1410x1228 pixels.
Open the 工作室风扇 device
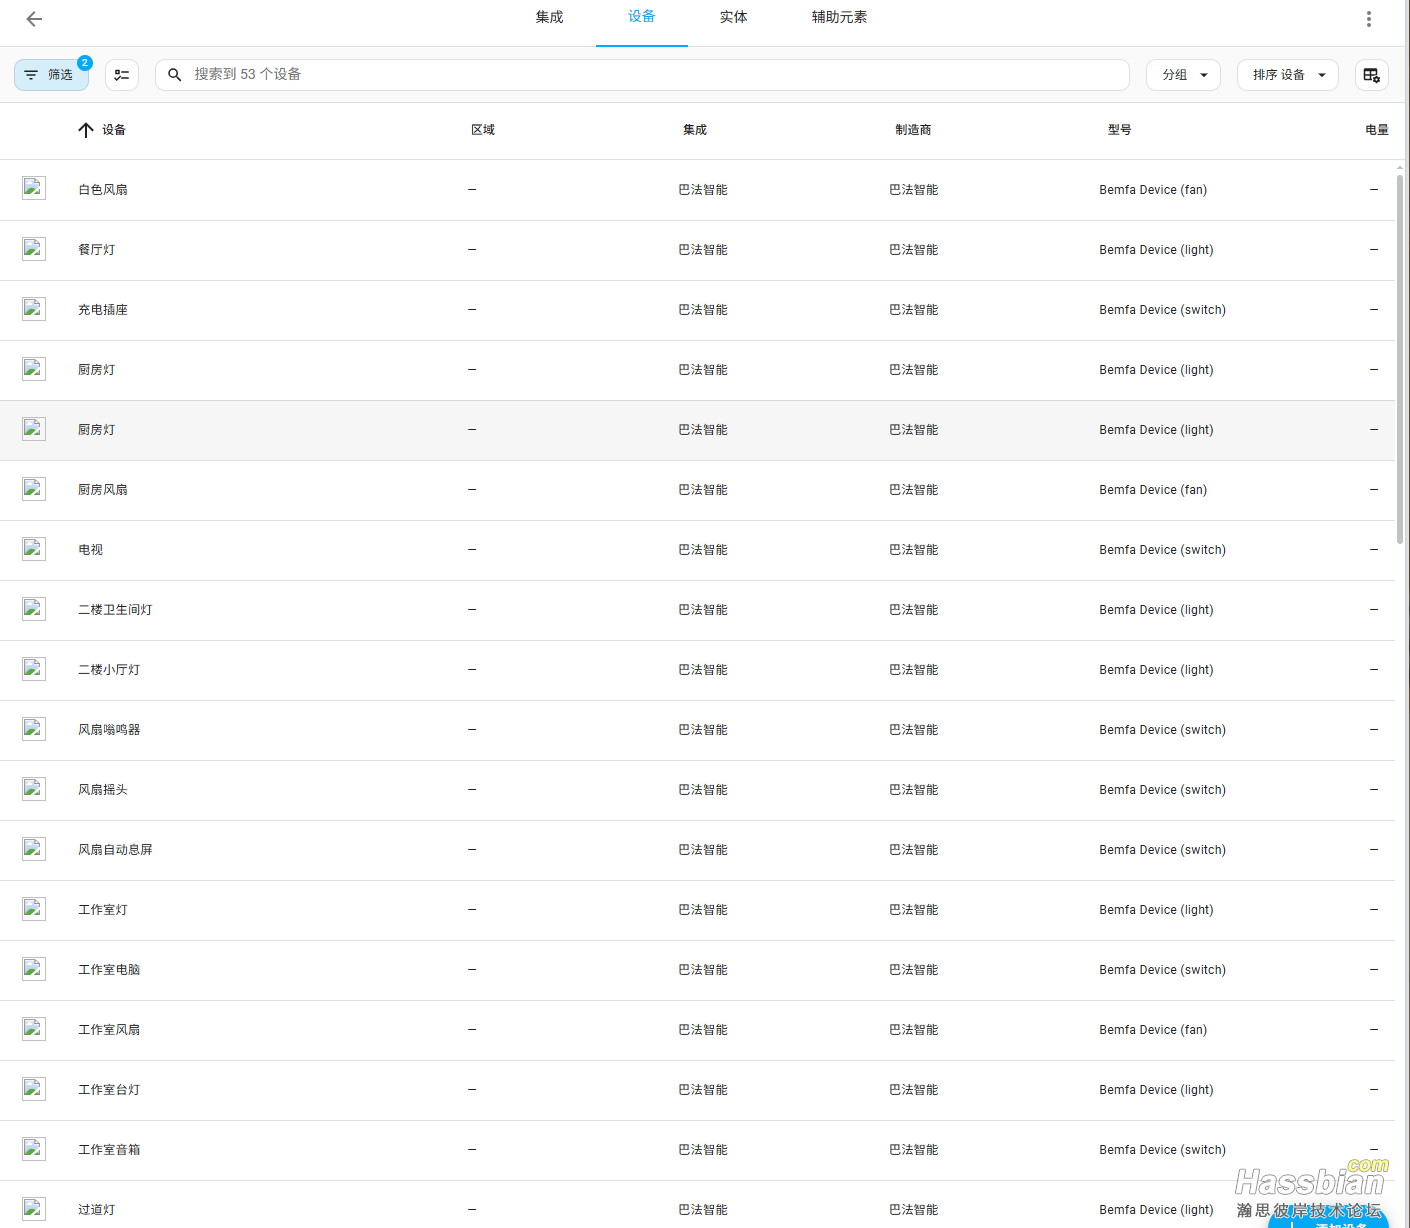tap(109, 1030)
